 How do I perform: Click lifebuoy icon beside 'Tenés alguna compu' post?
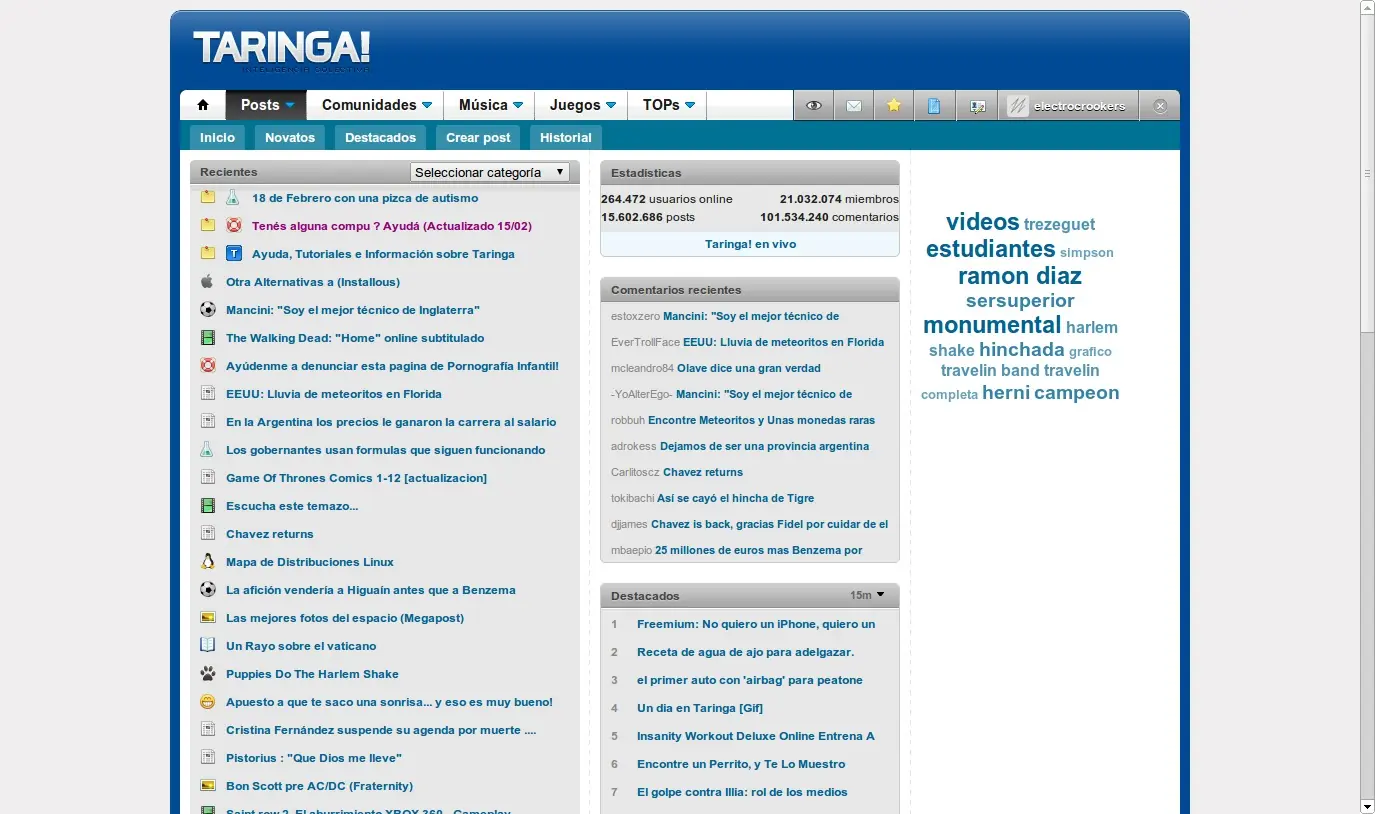click(x=234, y=226)
